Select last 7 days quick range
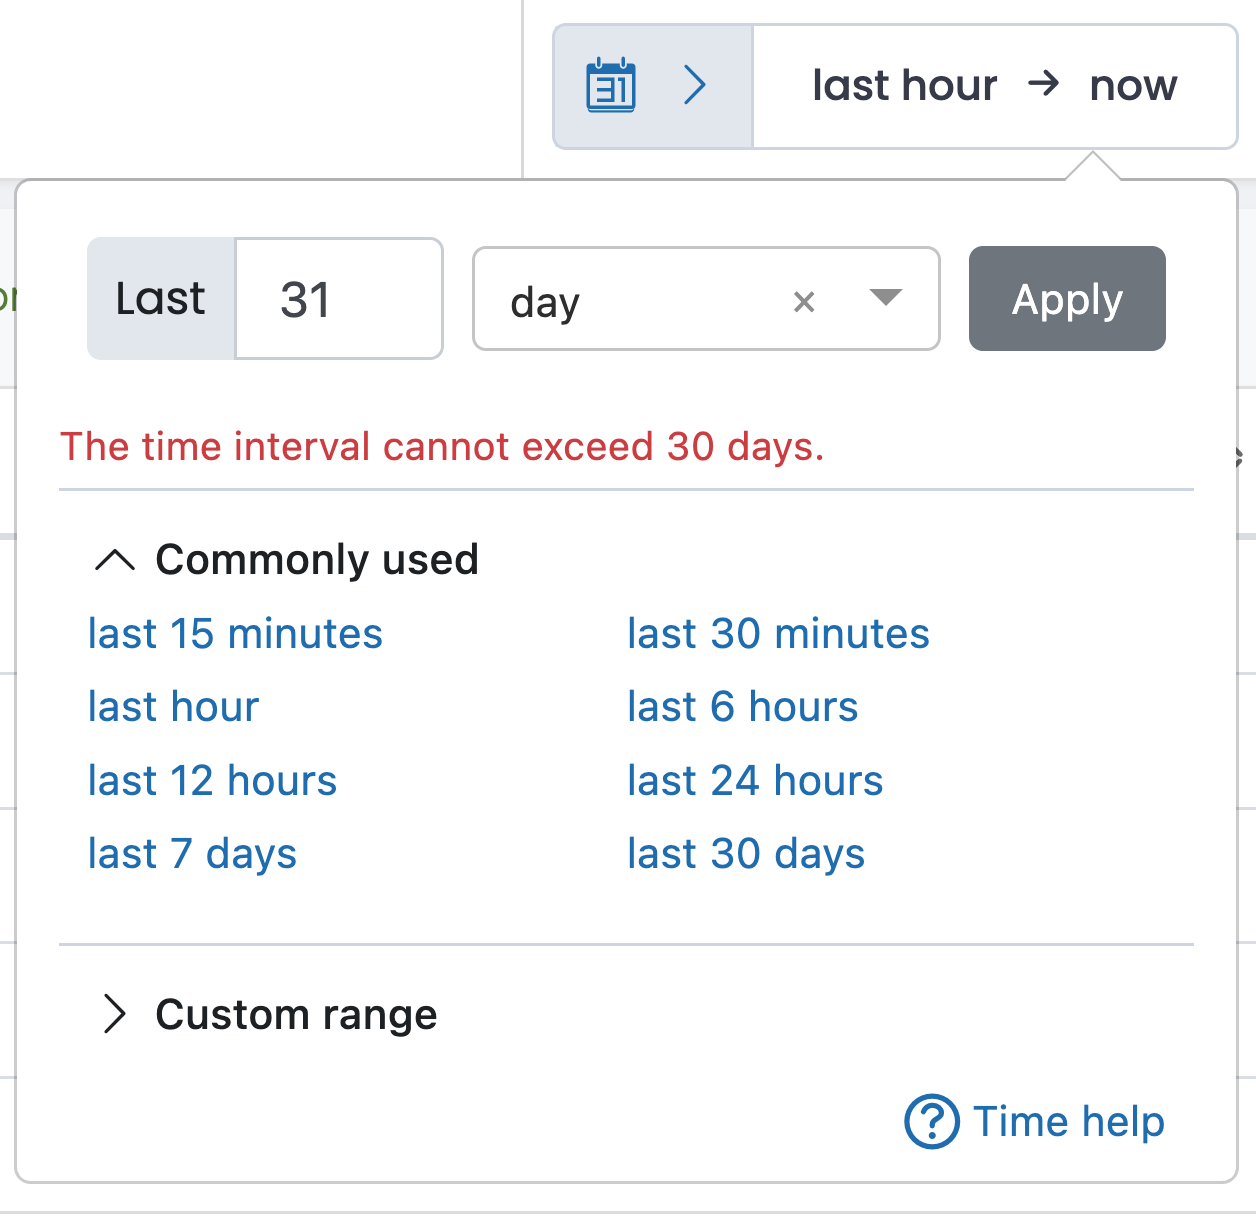Screen dimensions: 1256x1220 192,853
